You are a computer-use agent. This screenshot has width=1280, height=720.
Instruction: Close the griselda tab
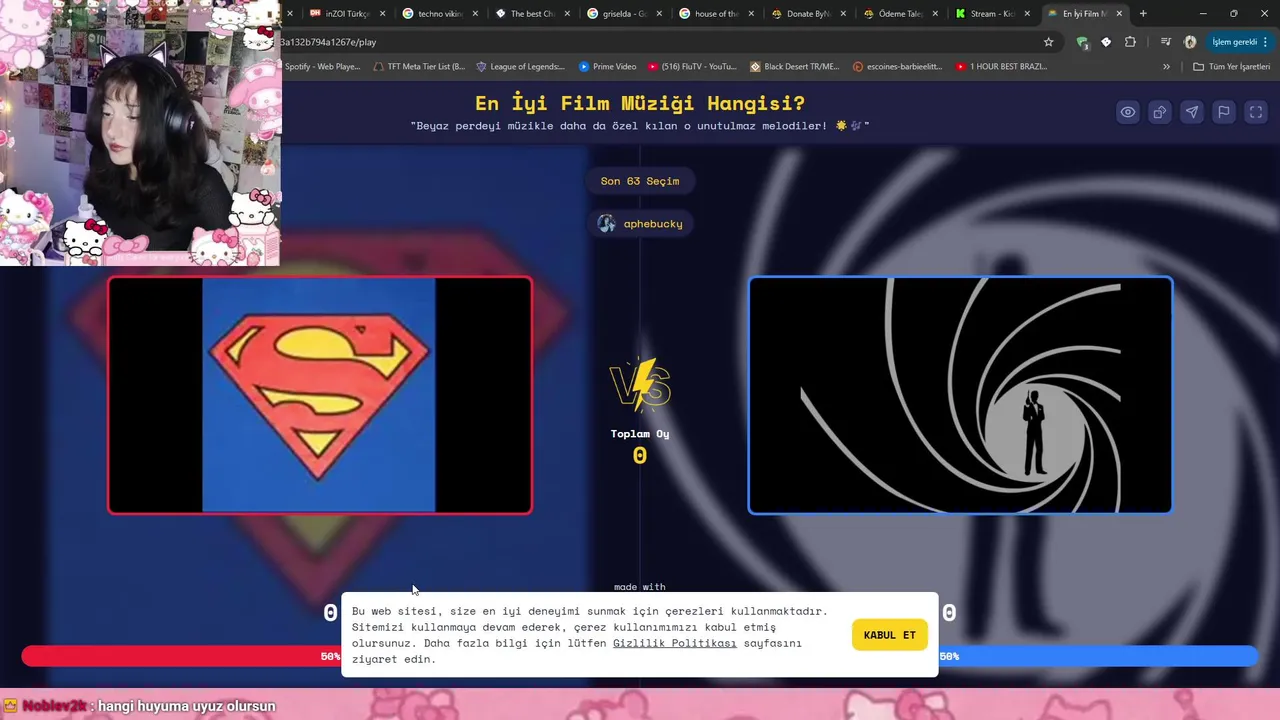[659, 14]
